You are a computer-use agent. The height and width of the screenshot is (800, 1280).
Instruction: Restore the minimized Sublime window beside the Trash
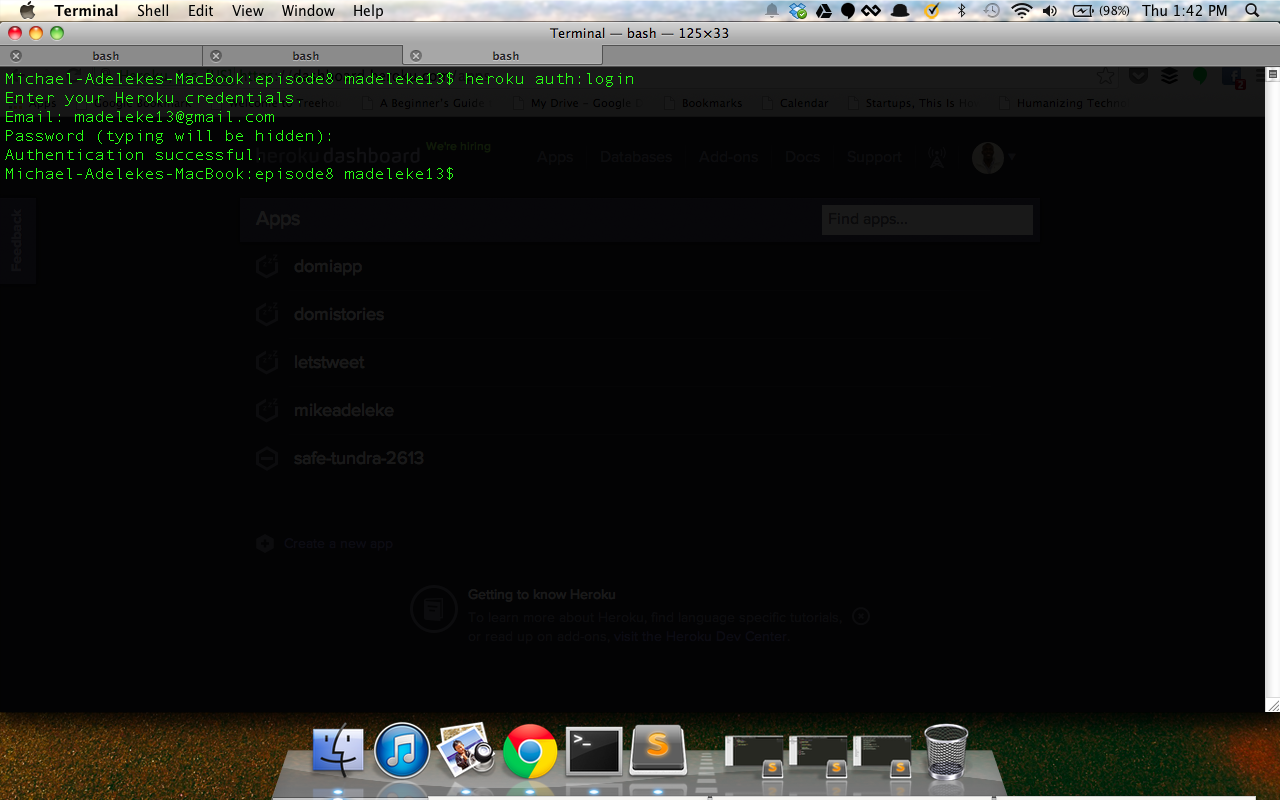(x=883, y=755)
